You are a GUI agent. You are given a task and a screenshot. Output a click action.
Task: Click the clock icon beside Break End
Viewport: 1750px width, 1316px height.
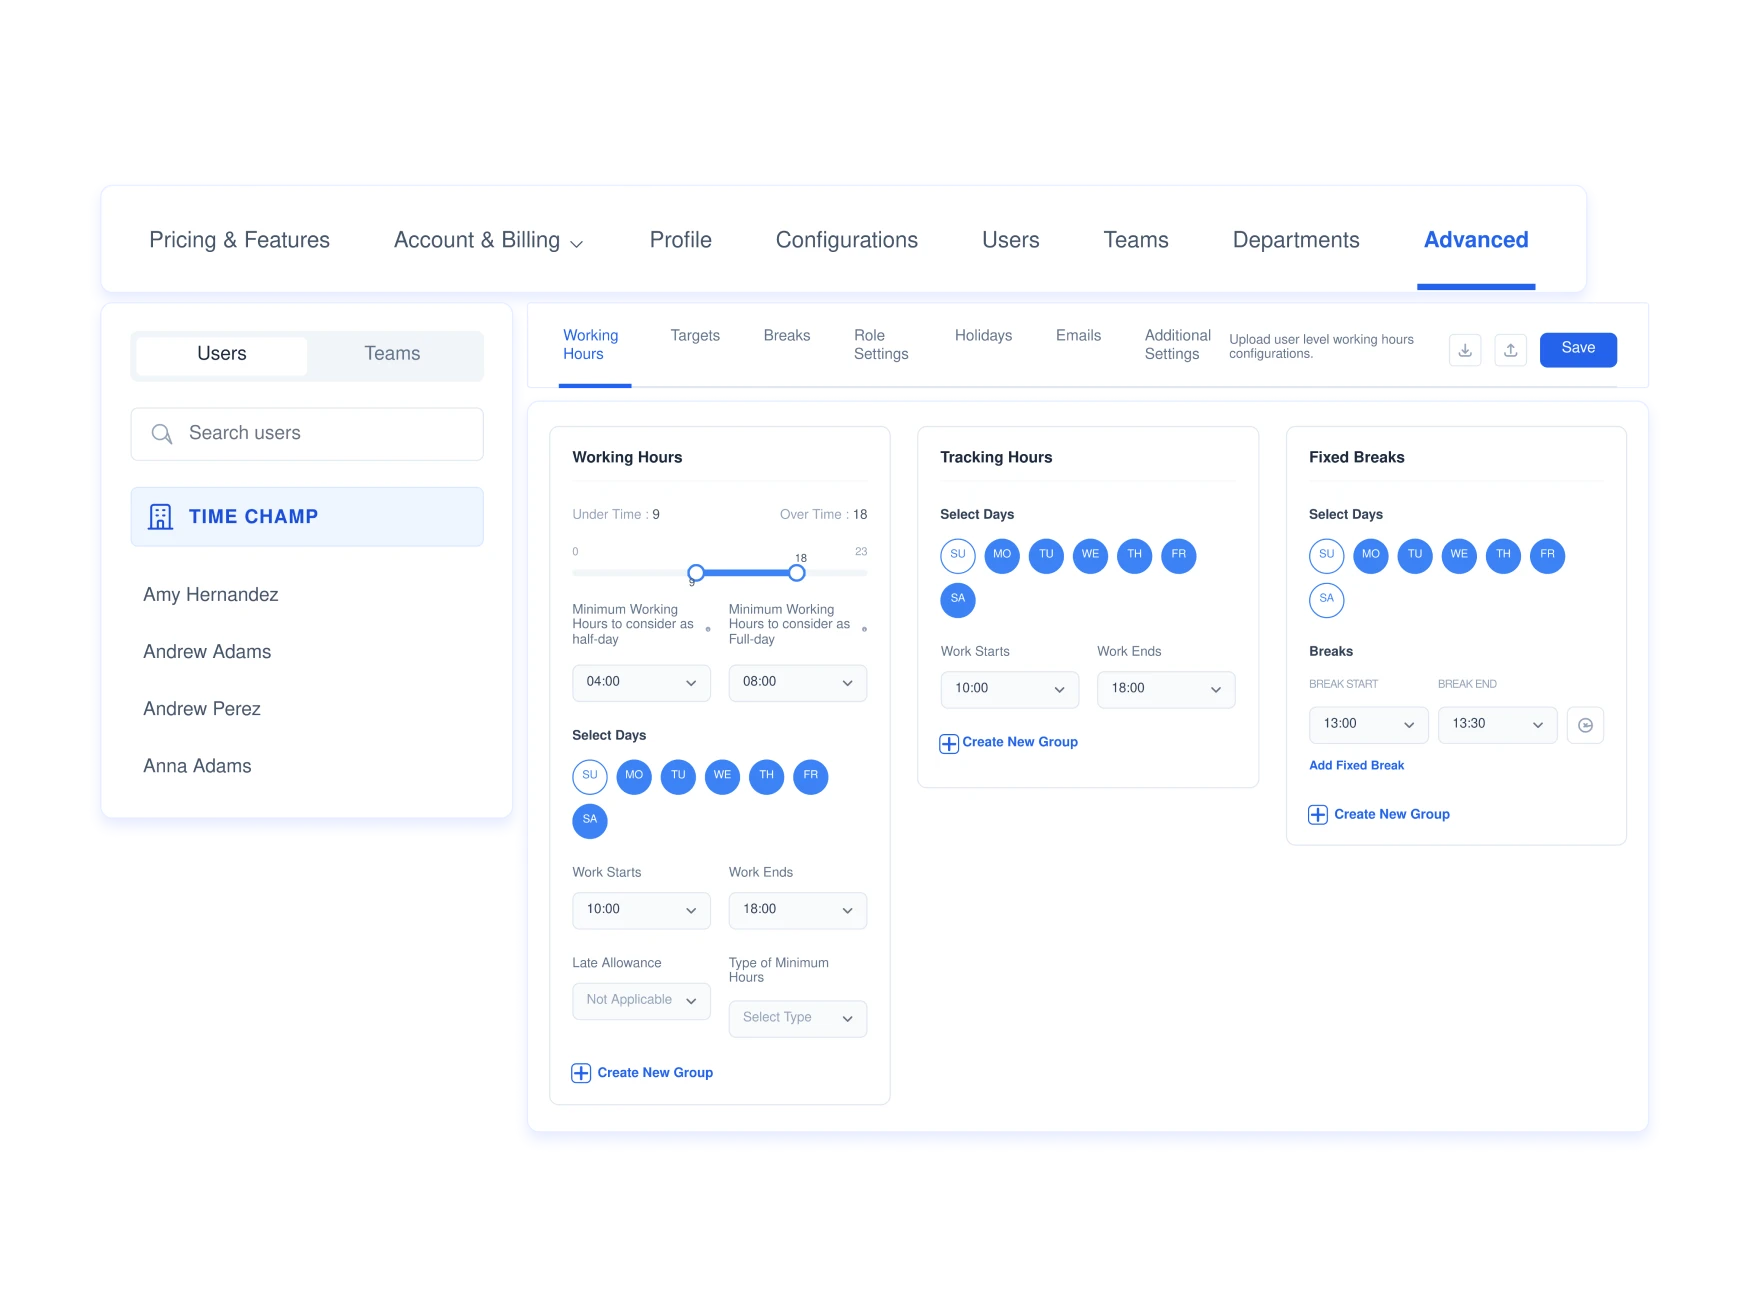pos(1585,725)
